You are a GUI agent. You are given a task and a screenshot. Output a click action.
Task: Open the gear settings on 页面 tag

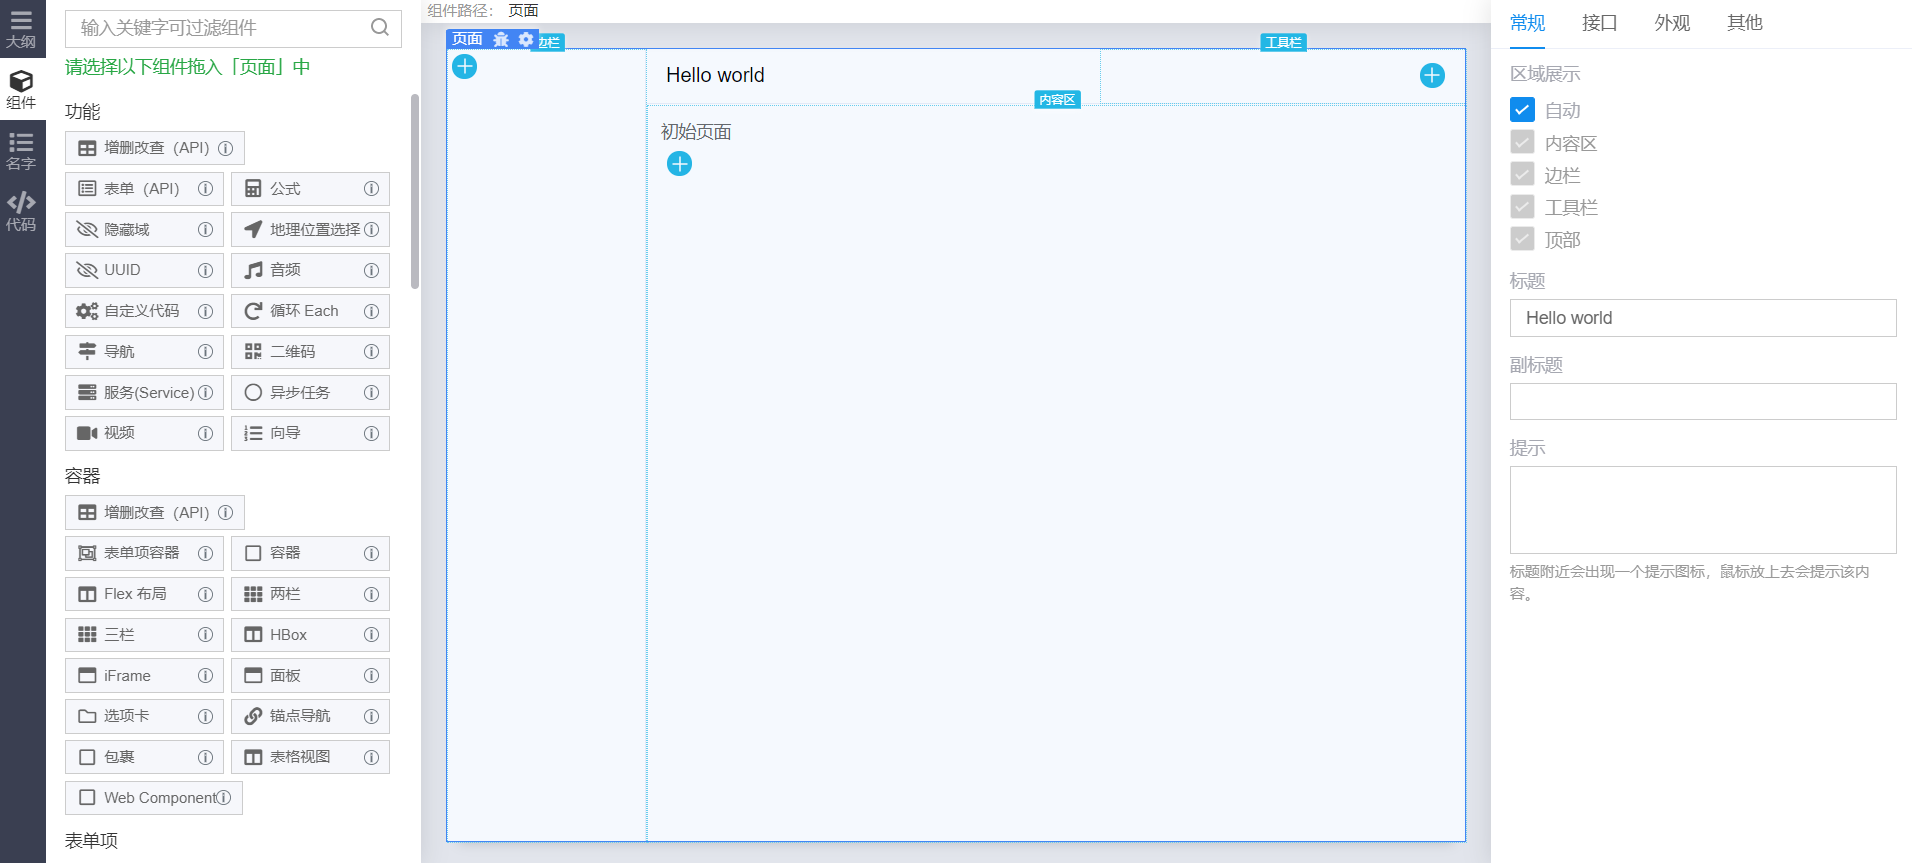click(x=526, y=39)
